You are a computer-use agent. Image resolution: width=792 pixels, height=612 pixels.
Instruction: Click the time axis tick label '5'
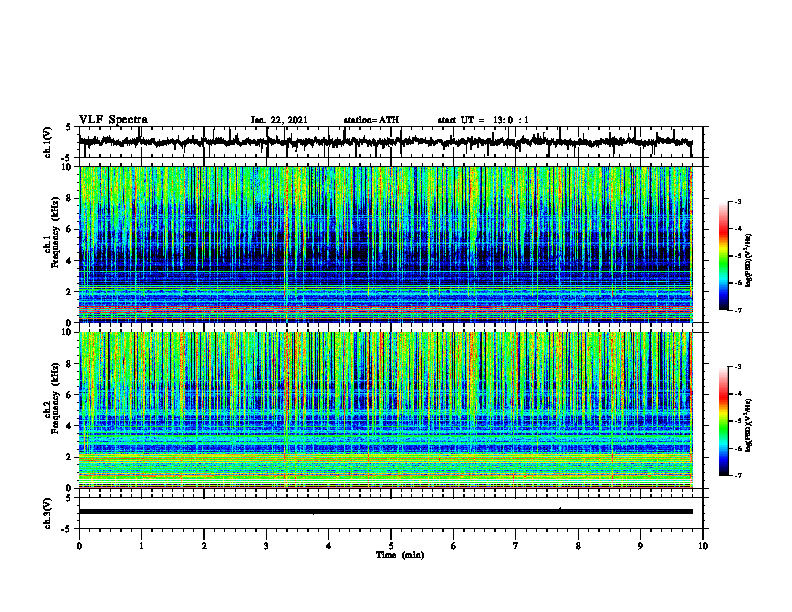pos(391,546)
